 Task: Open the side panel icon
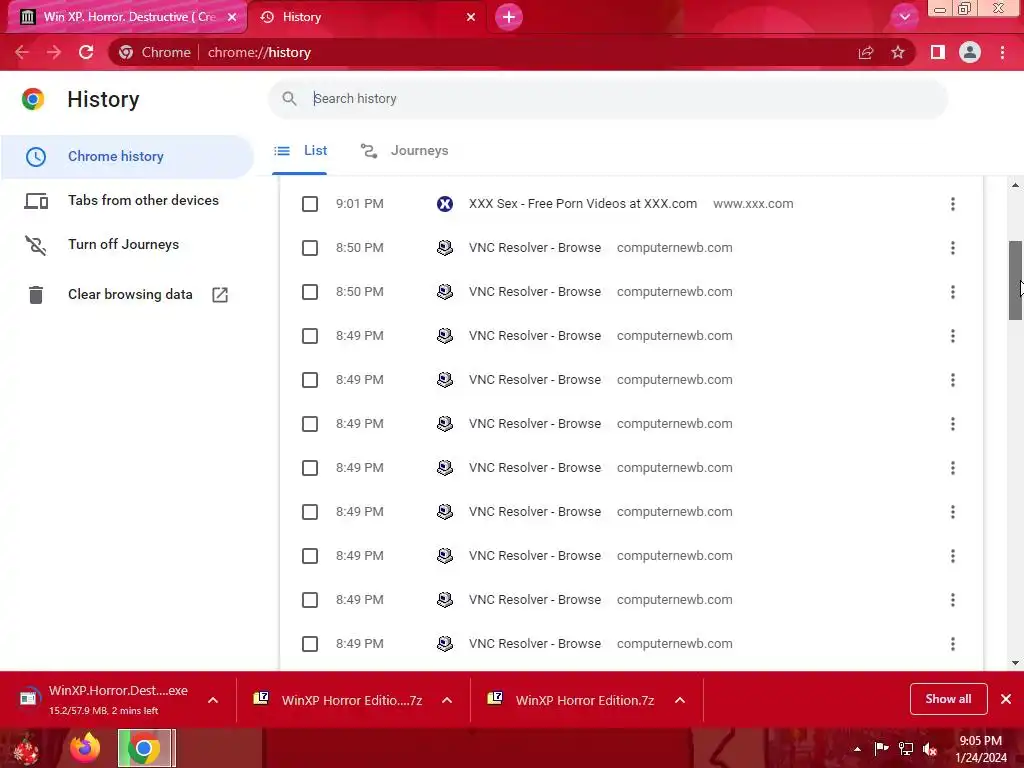938,52
